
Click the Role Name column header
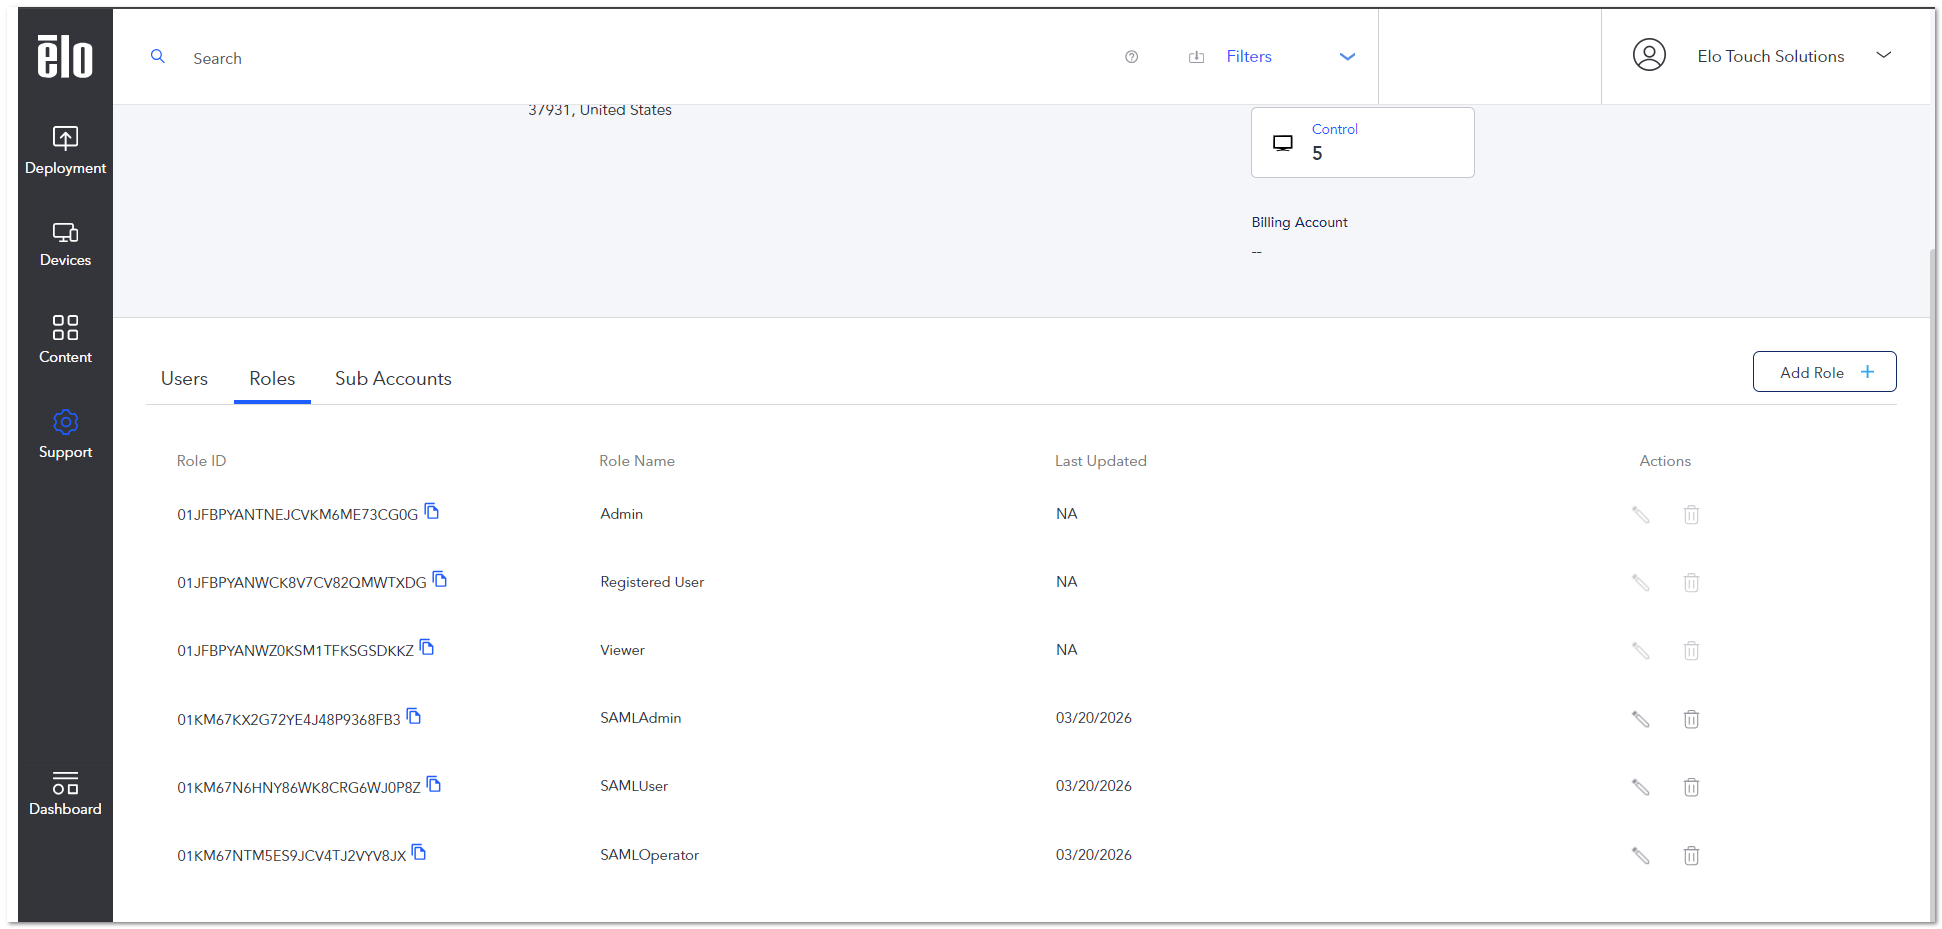(x=637, y=461)
